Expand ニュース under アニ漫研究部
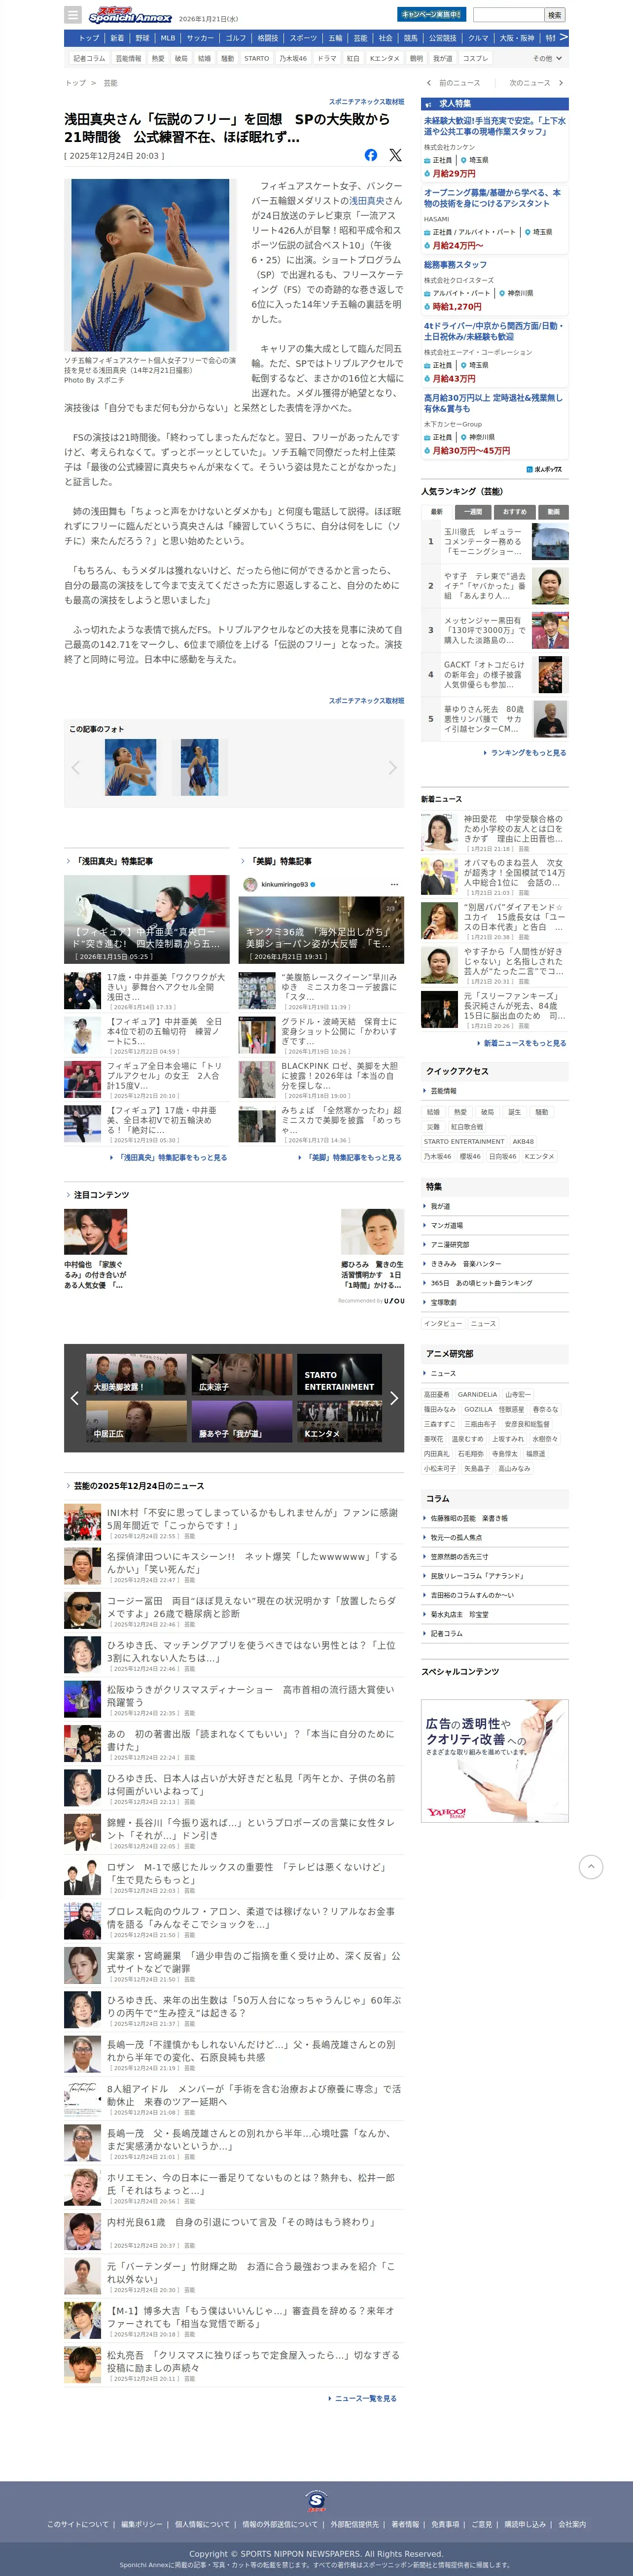The height and width of the screenshot is (2576, 633). pyautogui.click(x=495, y=1373)
